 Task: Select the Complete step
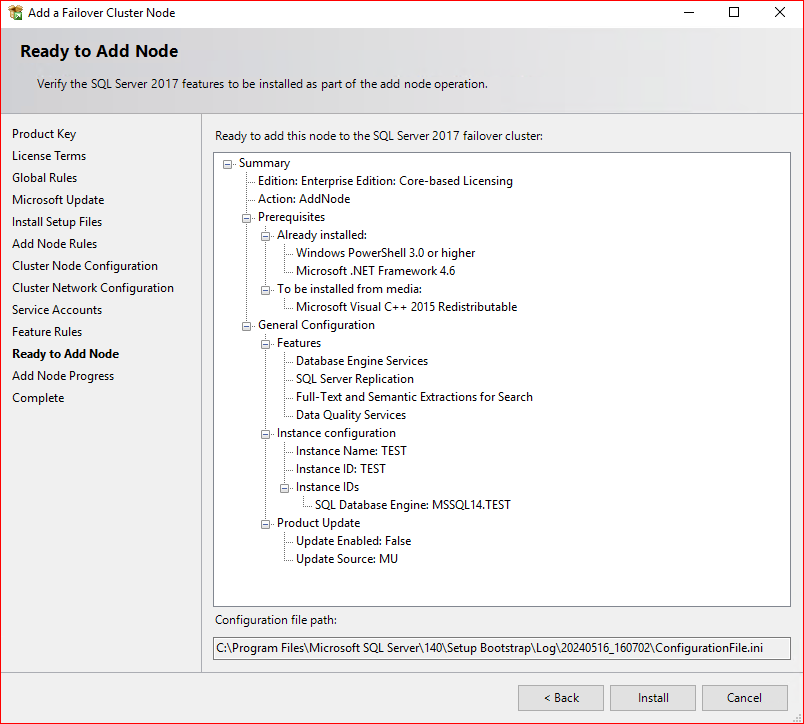(38, 398)
